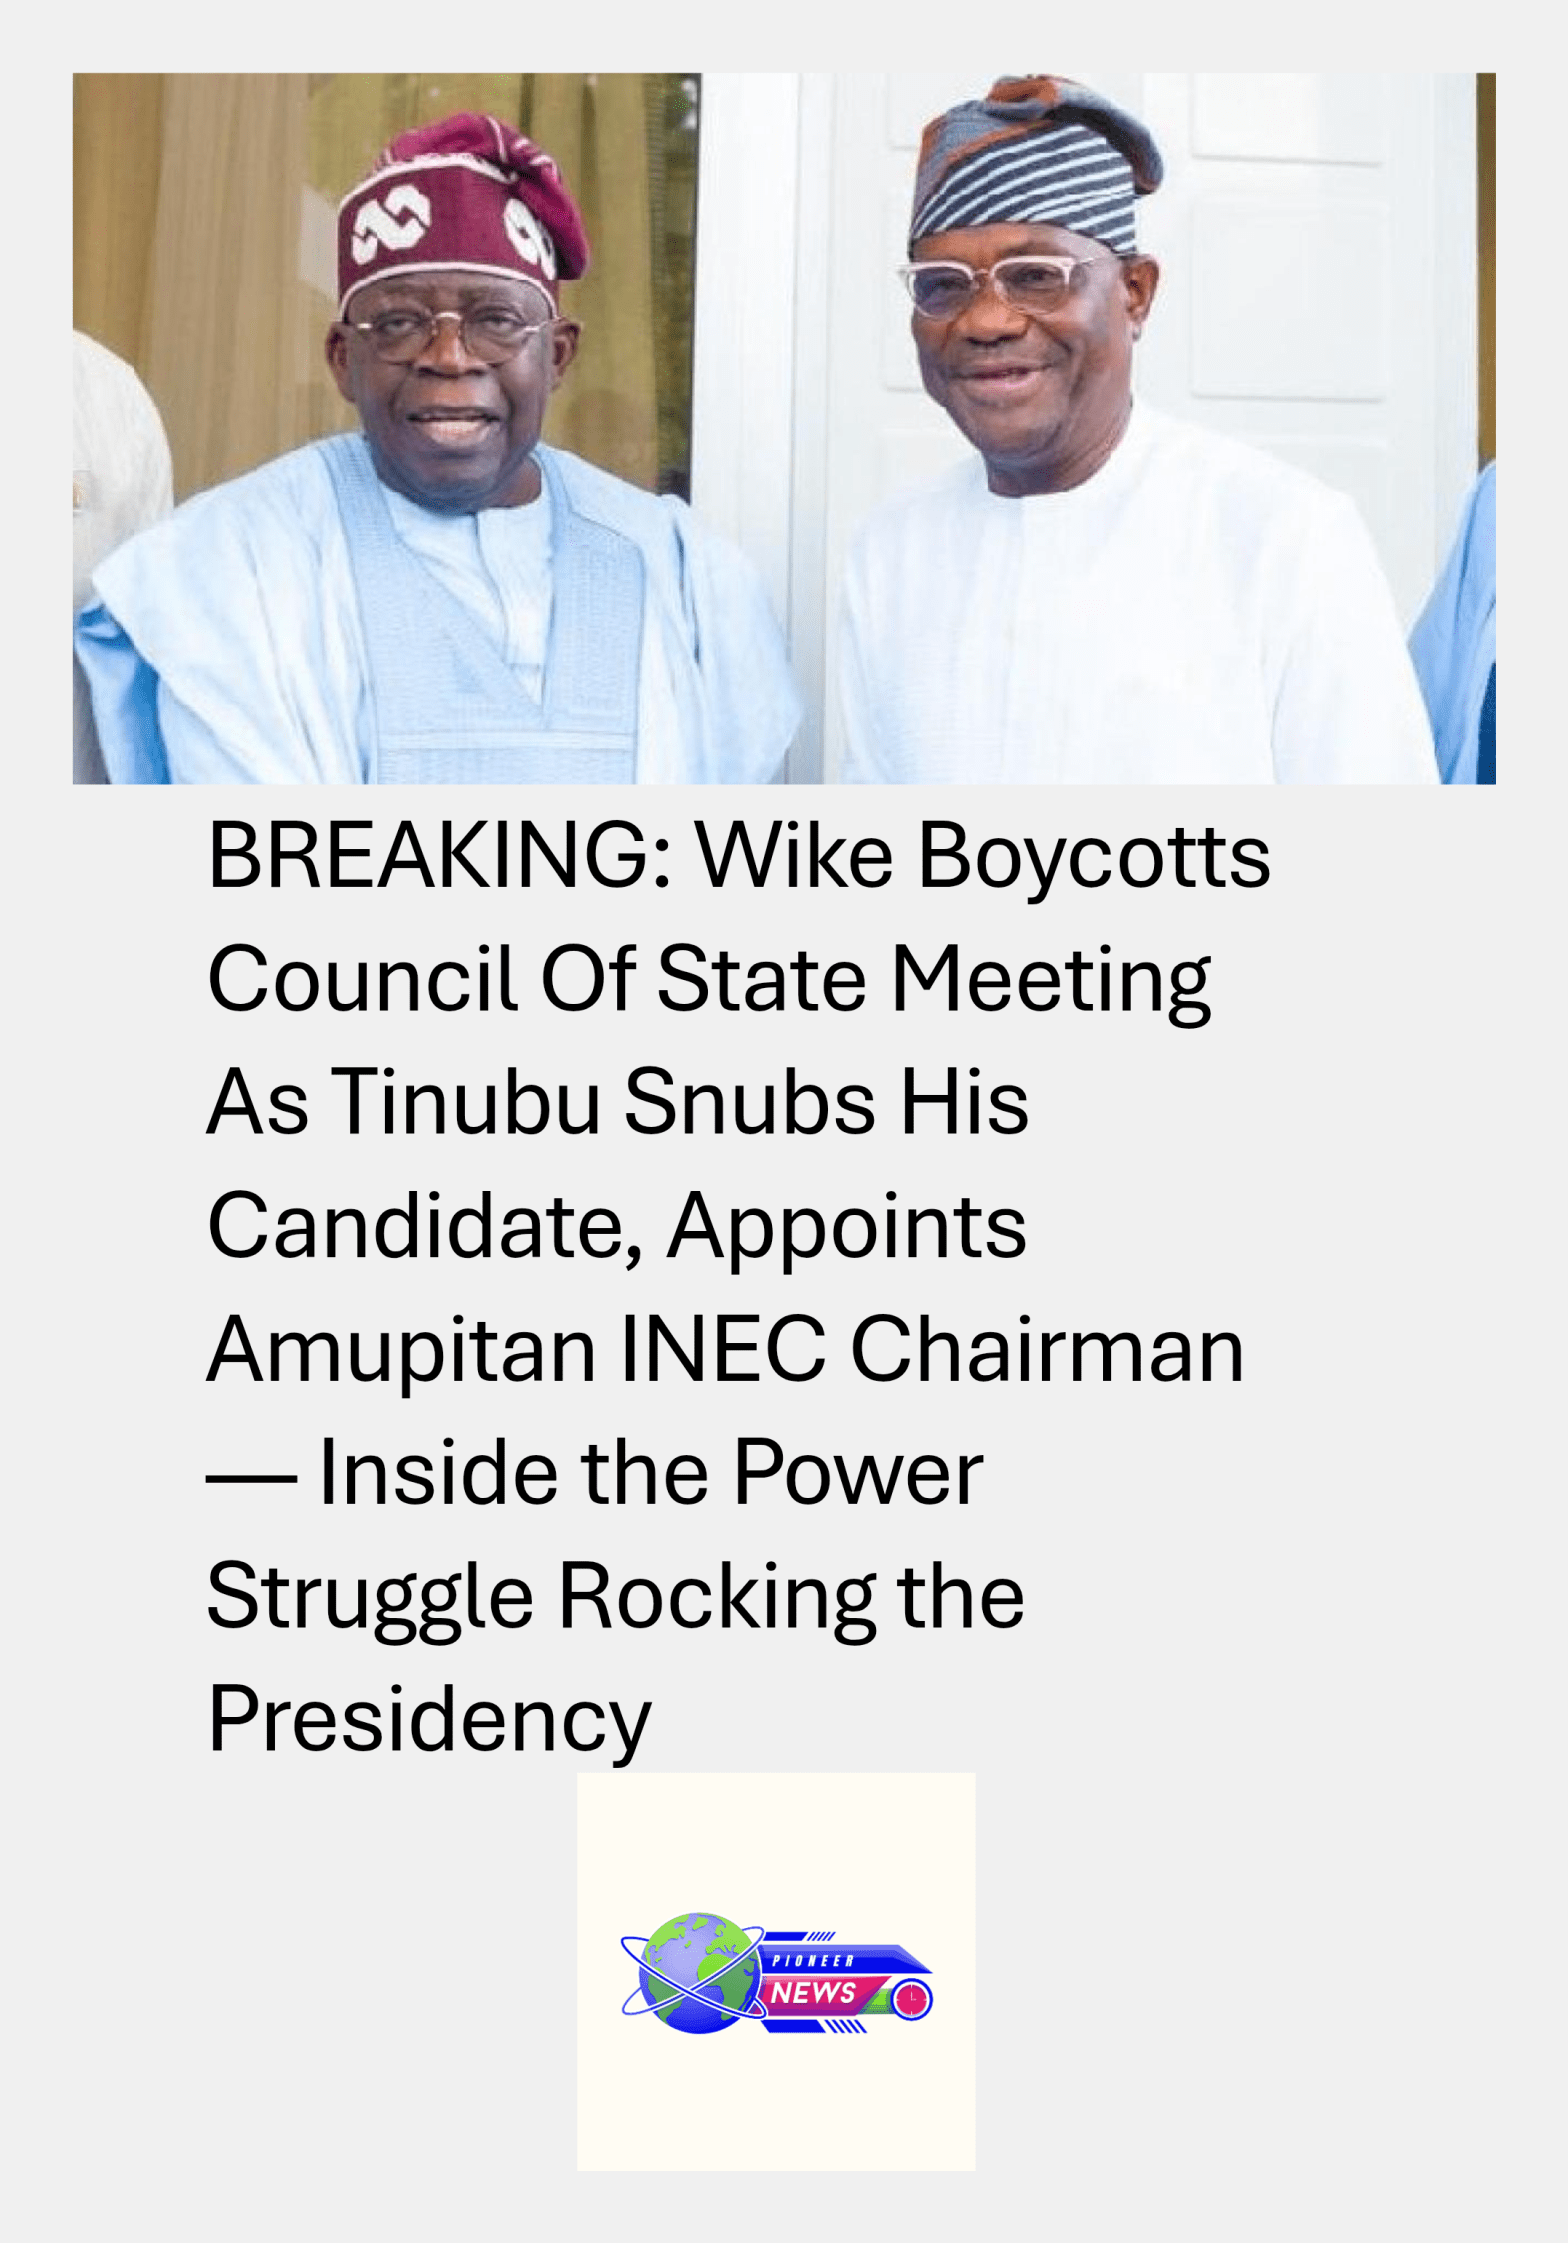Click the text 'As Tinubu Snubs His'
This screenshot has width=1568, height=2243.
click(617, 1102)
